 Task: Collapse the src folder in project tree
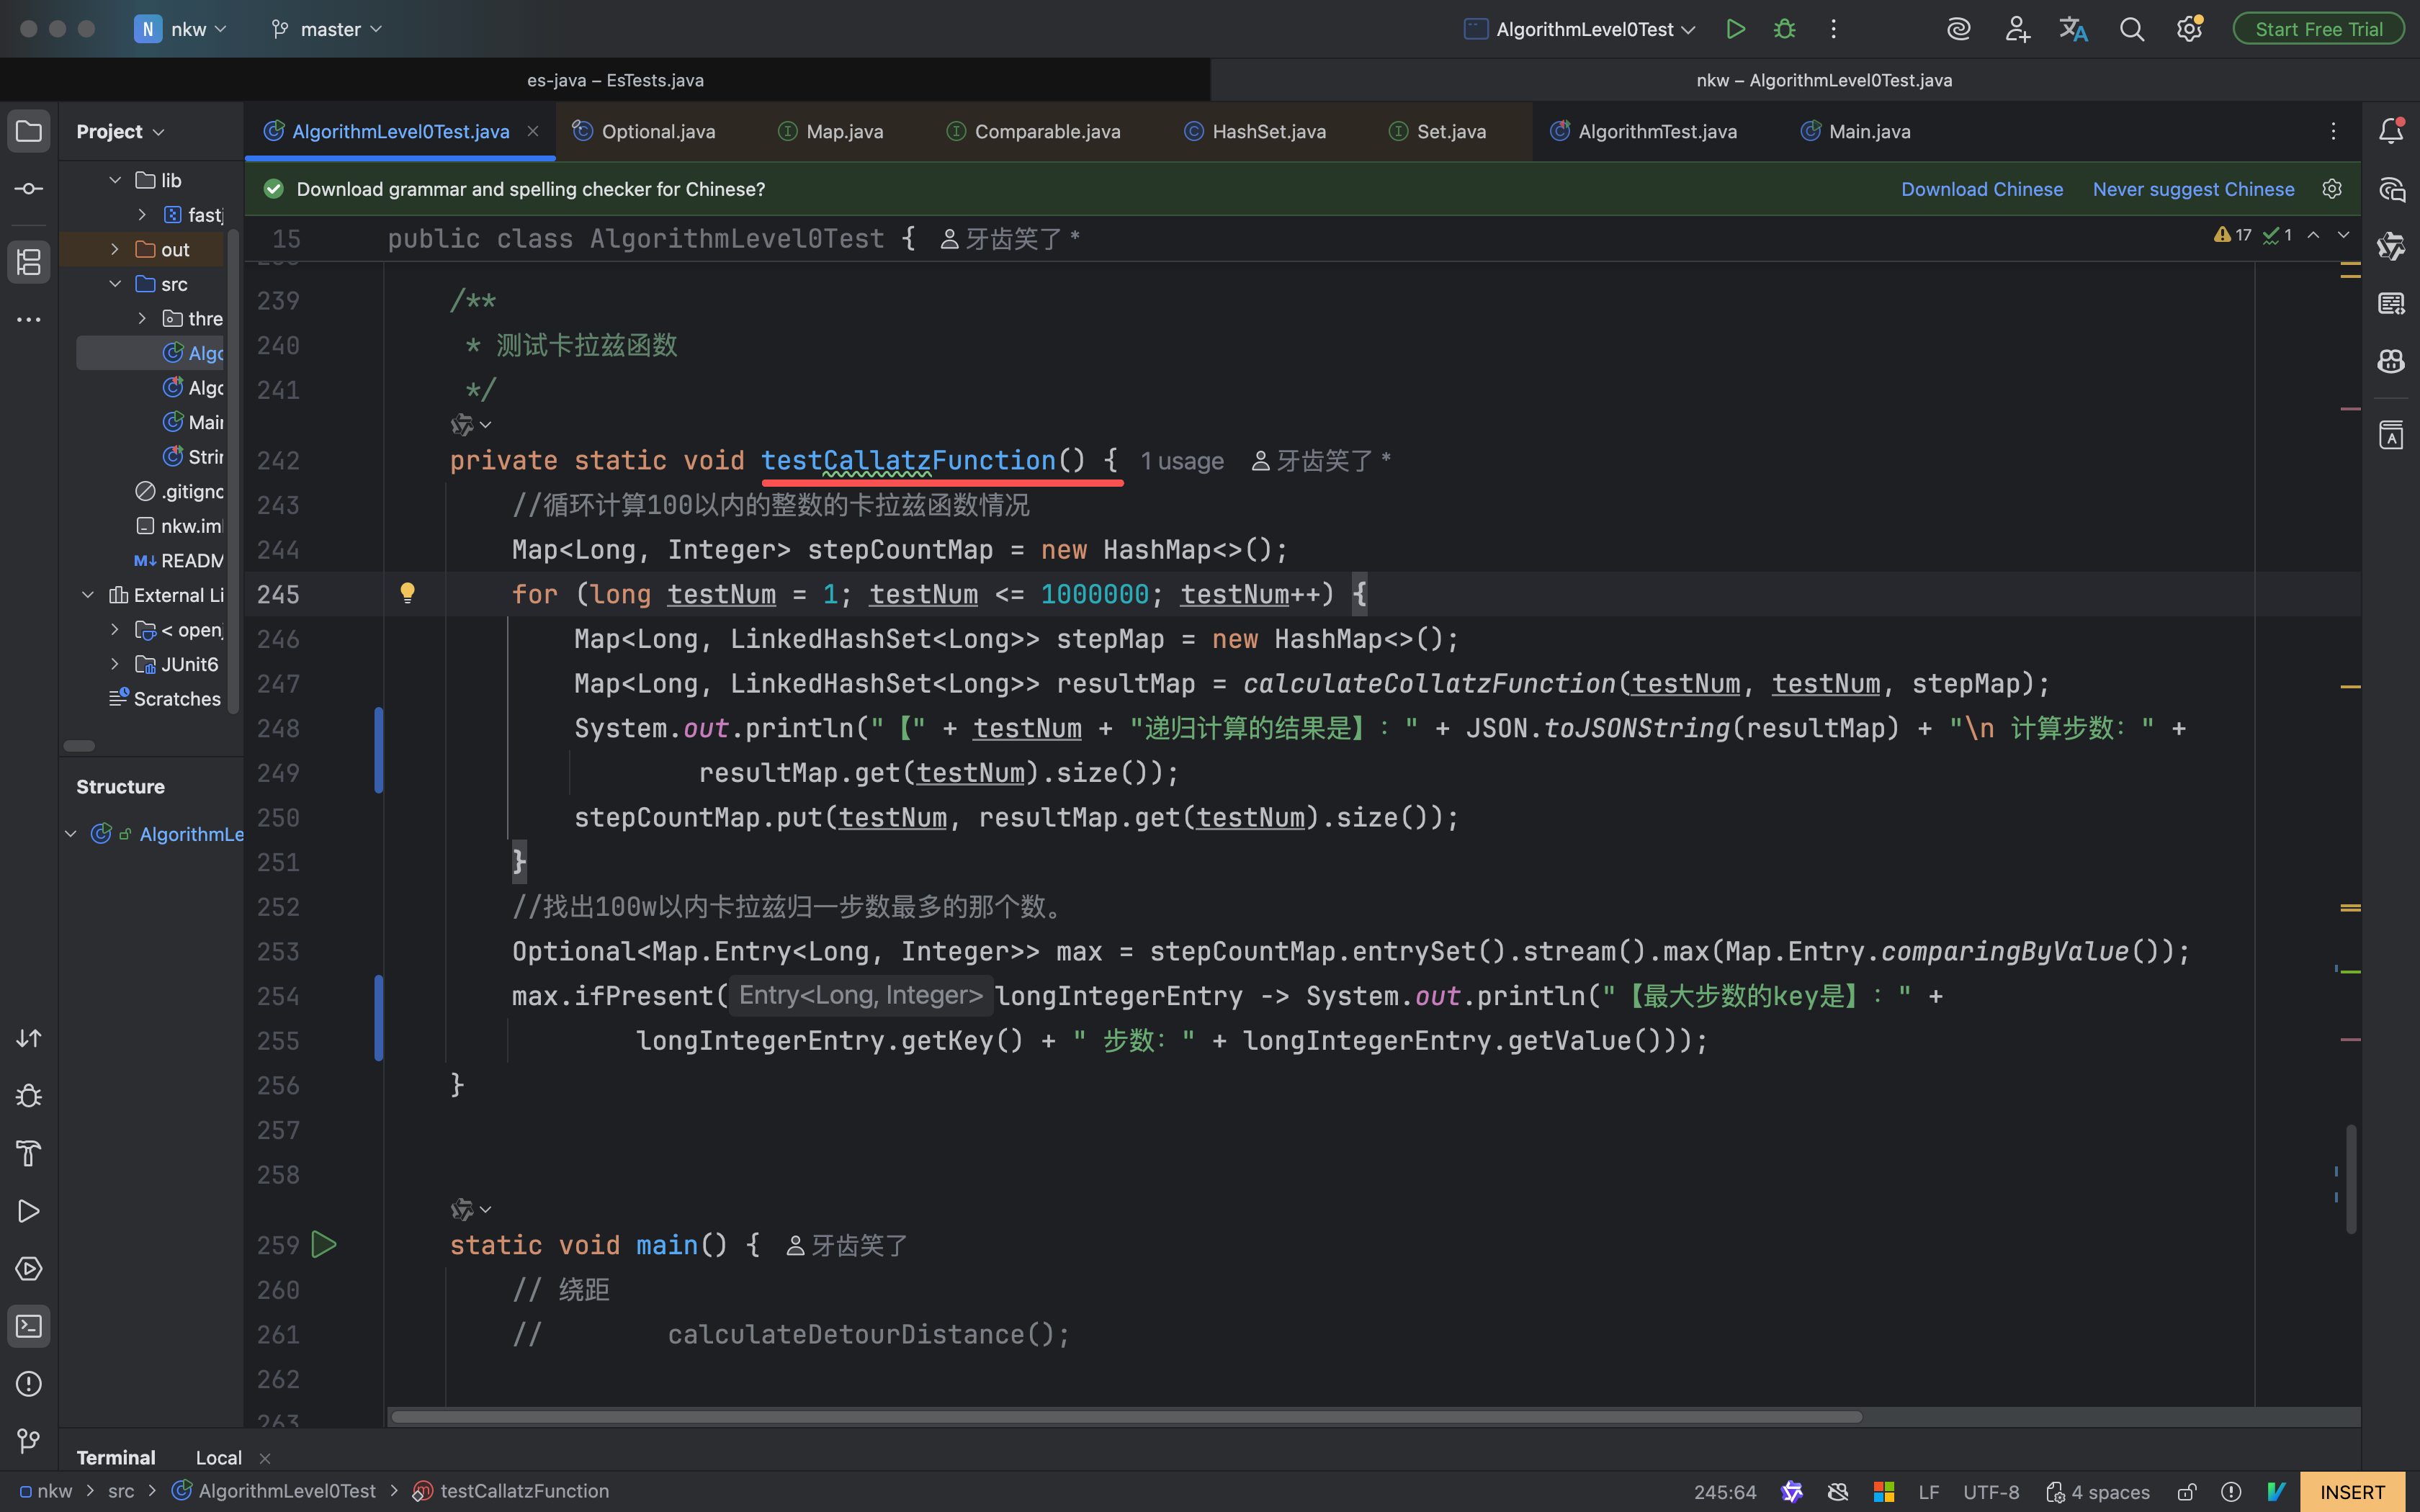pos(115,284)
